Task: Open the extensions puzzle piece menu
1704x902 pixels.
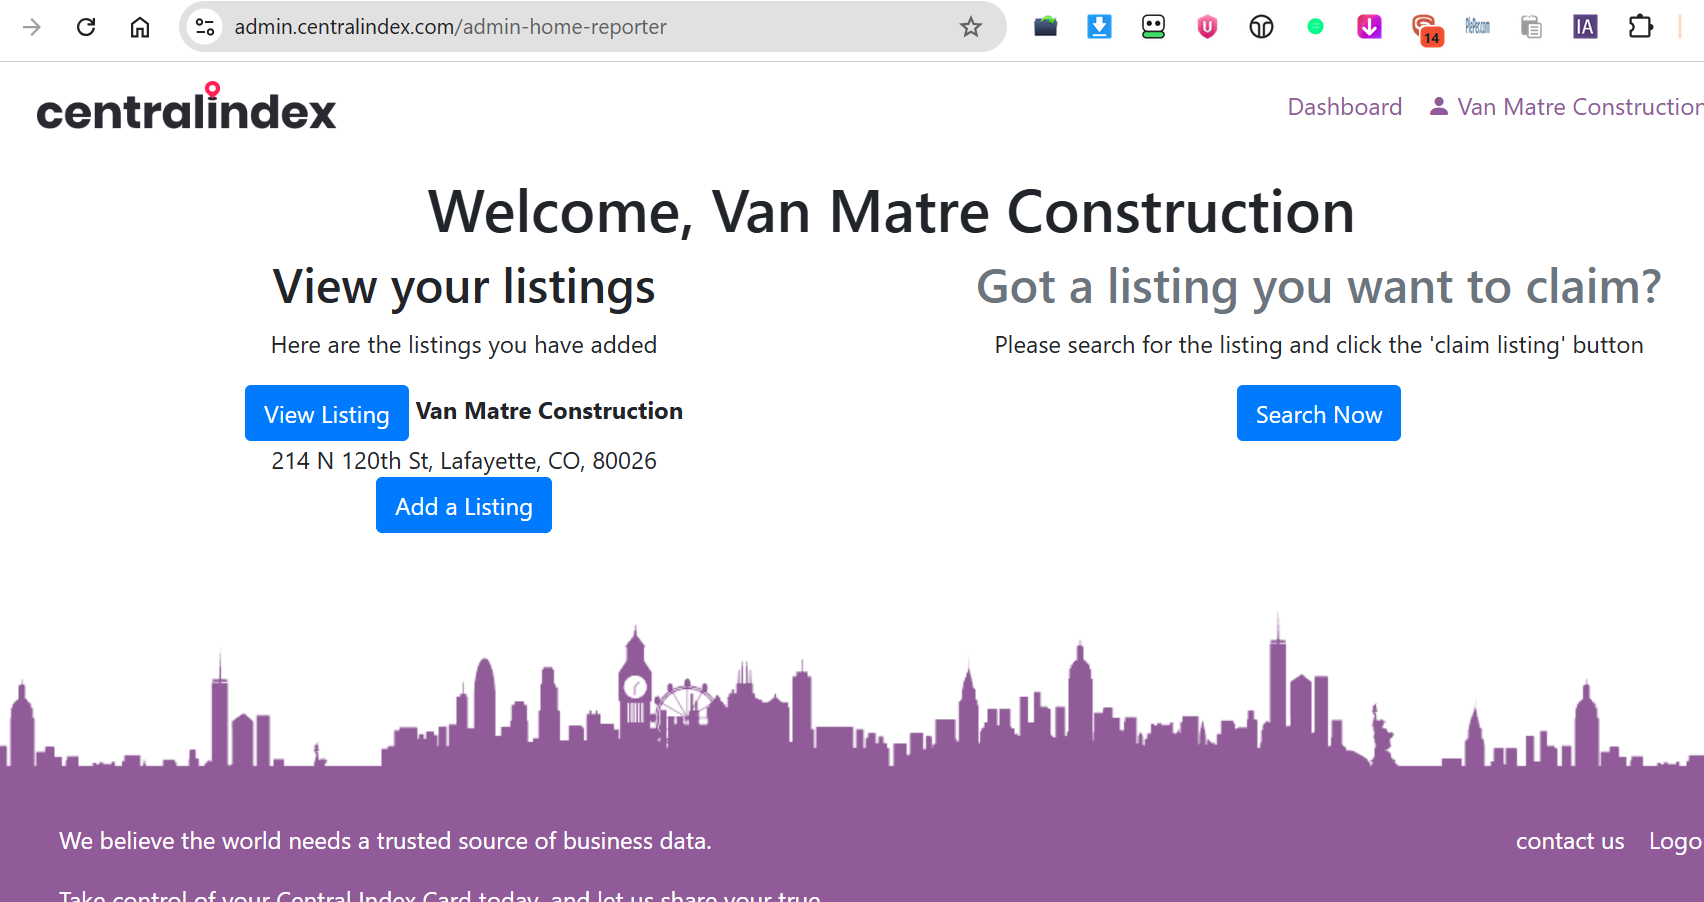Action: 1640,27
